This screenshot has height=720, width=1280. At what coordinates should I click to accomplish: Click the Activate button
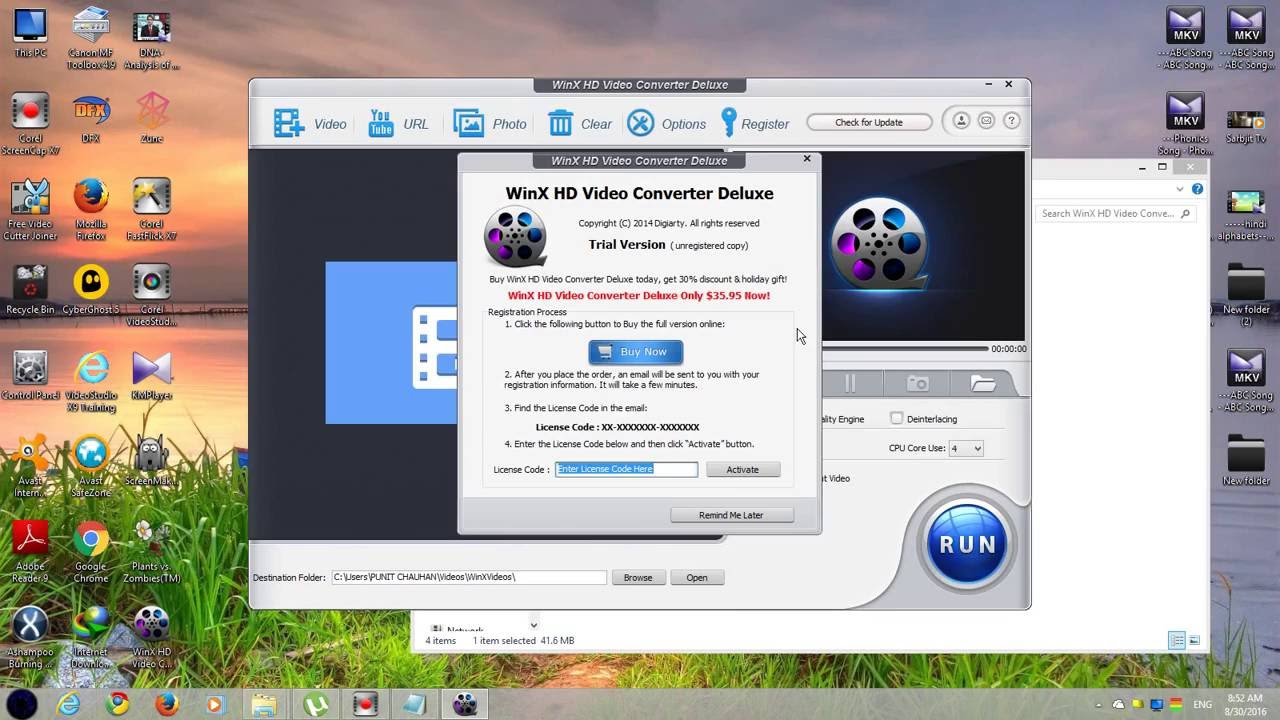(742, 469)
